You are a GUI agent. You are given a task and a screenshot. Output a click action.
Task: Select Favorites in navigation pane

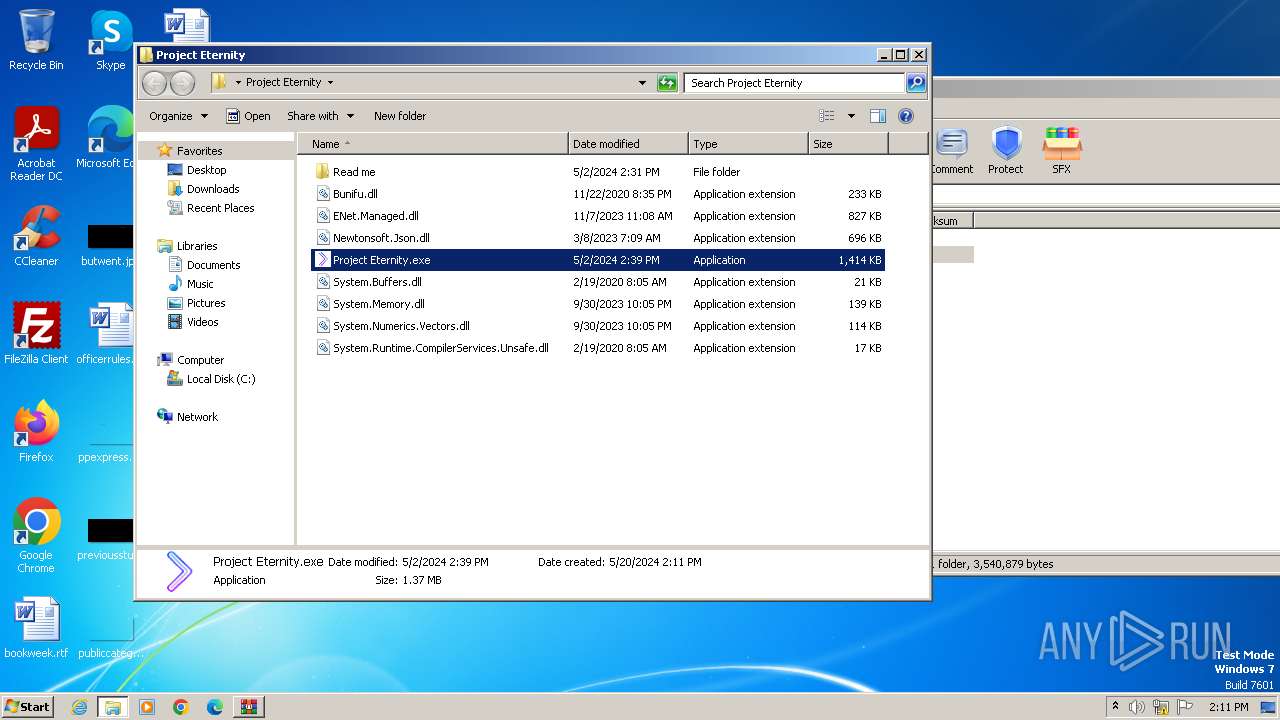199,151
